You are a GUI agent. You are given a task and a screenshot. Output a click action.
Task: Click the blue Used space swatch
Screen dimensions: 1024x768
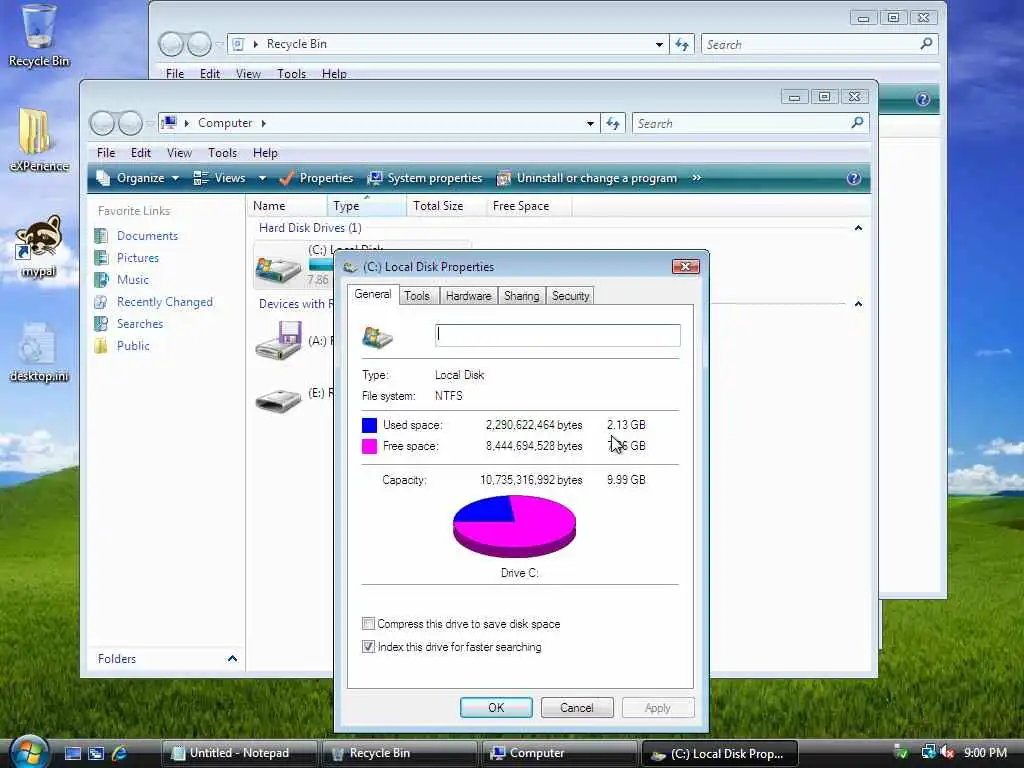point(369,425)
